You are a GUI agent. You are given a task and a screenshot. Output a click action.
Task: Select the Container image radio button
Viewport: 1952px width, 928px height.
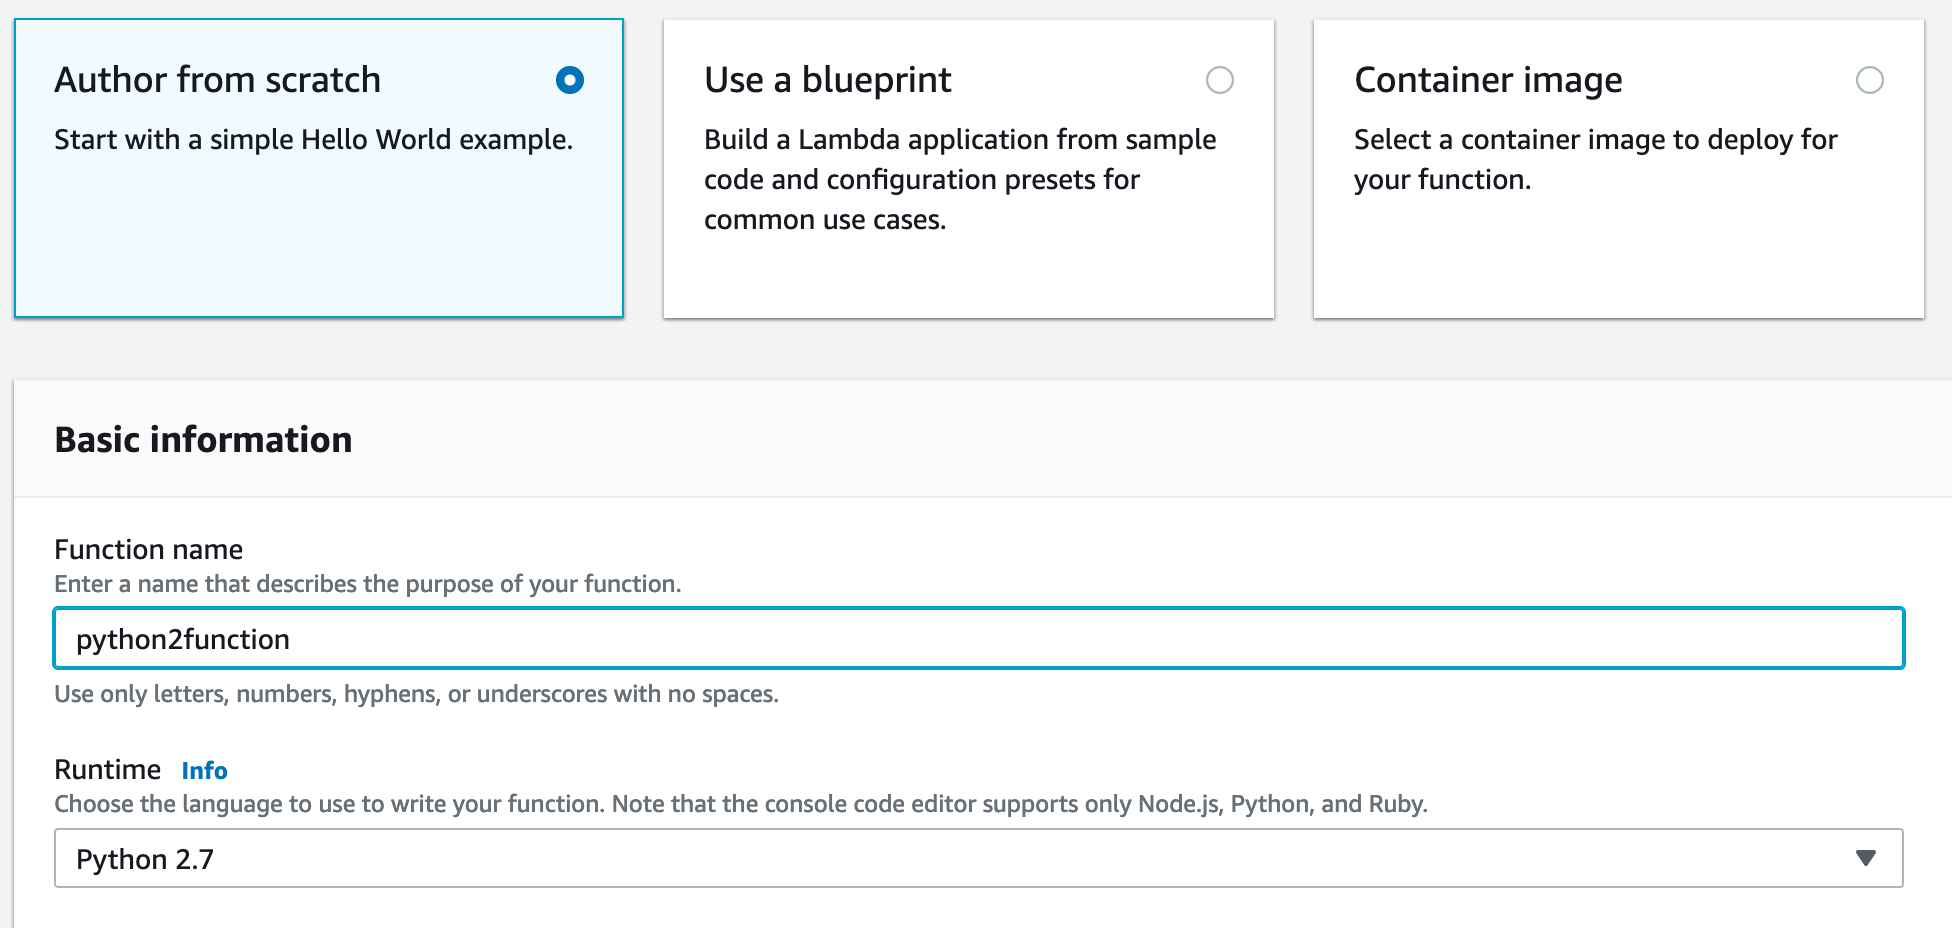(x=1869, y=80)
